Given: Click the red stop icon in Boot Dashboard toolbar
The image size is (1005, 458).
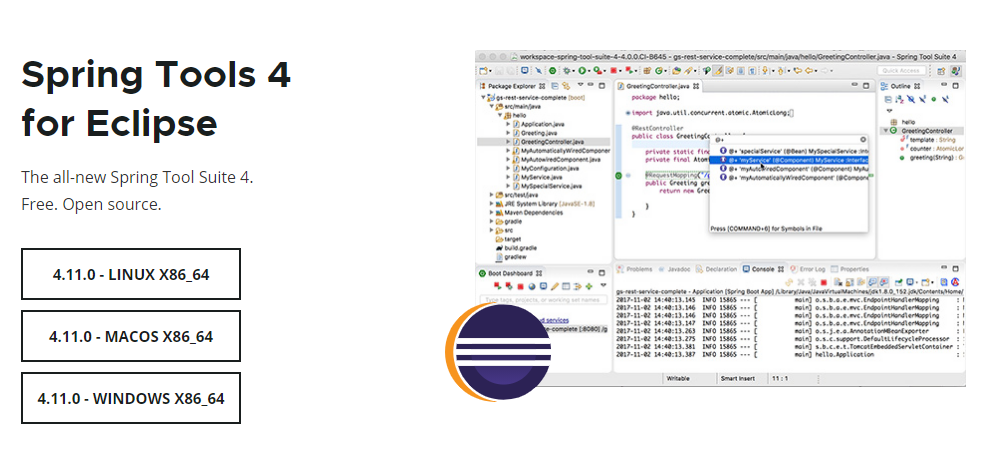Looking at the screenshot, I should coord(520,286).
